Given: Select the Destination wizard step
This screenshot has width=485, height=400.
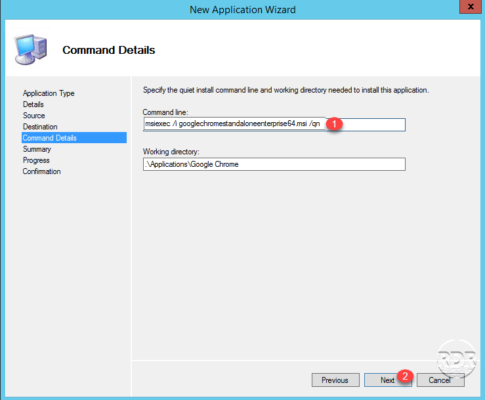Looking at the screenshot, I should [x=40, y=127].
